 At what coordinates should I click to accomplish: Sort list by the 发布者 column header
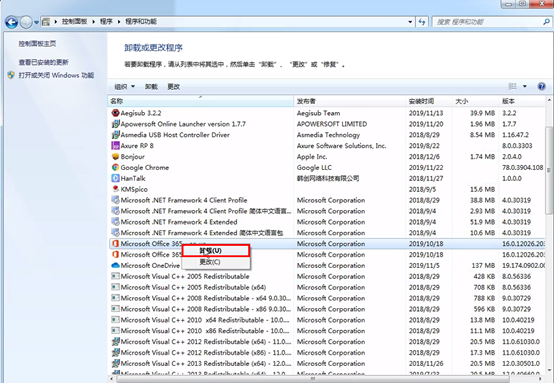pyautogui.click(x=349, y=101)
